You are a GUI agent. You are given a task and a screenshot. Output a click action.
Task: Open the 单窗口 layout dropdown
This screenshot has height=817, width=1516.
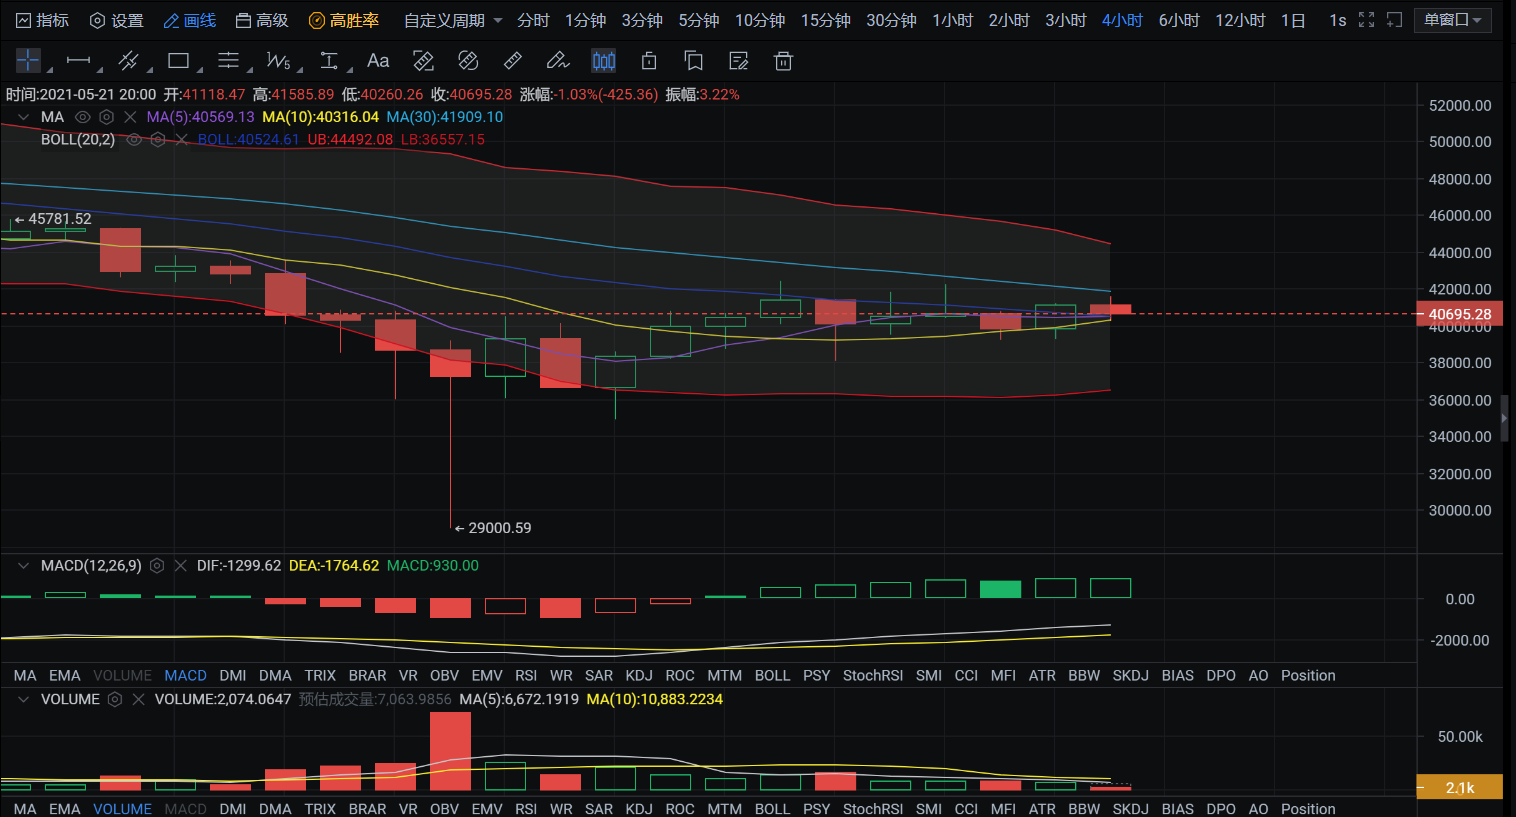click(x=1453, y=20)
